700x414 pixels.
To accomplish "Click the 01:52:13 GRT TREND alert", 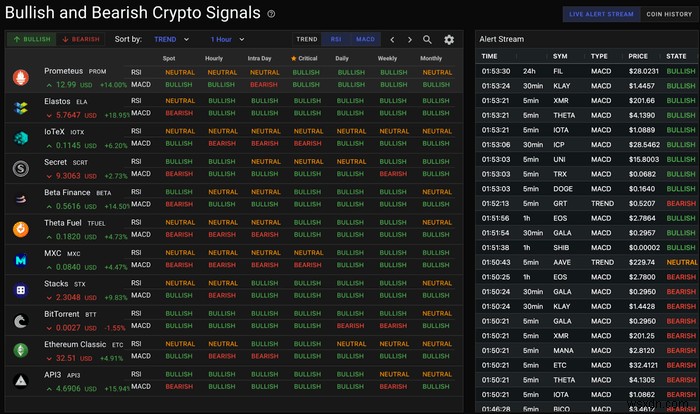I will (x=587, y=204).
